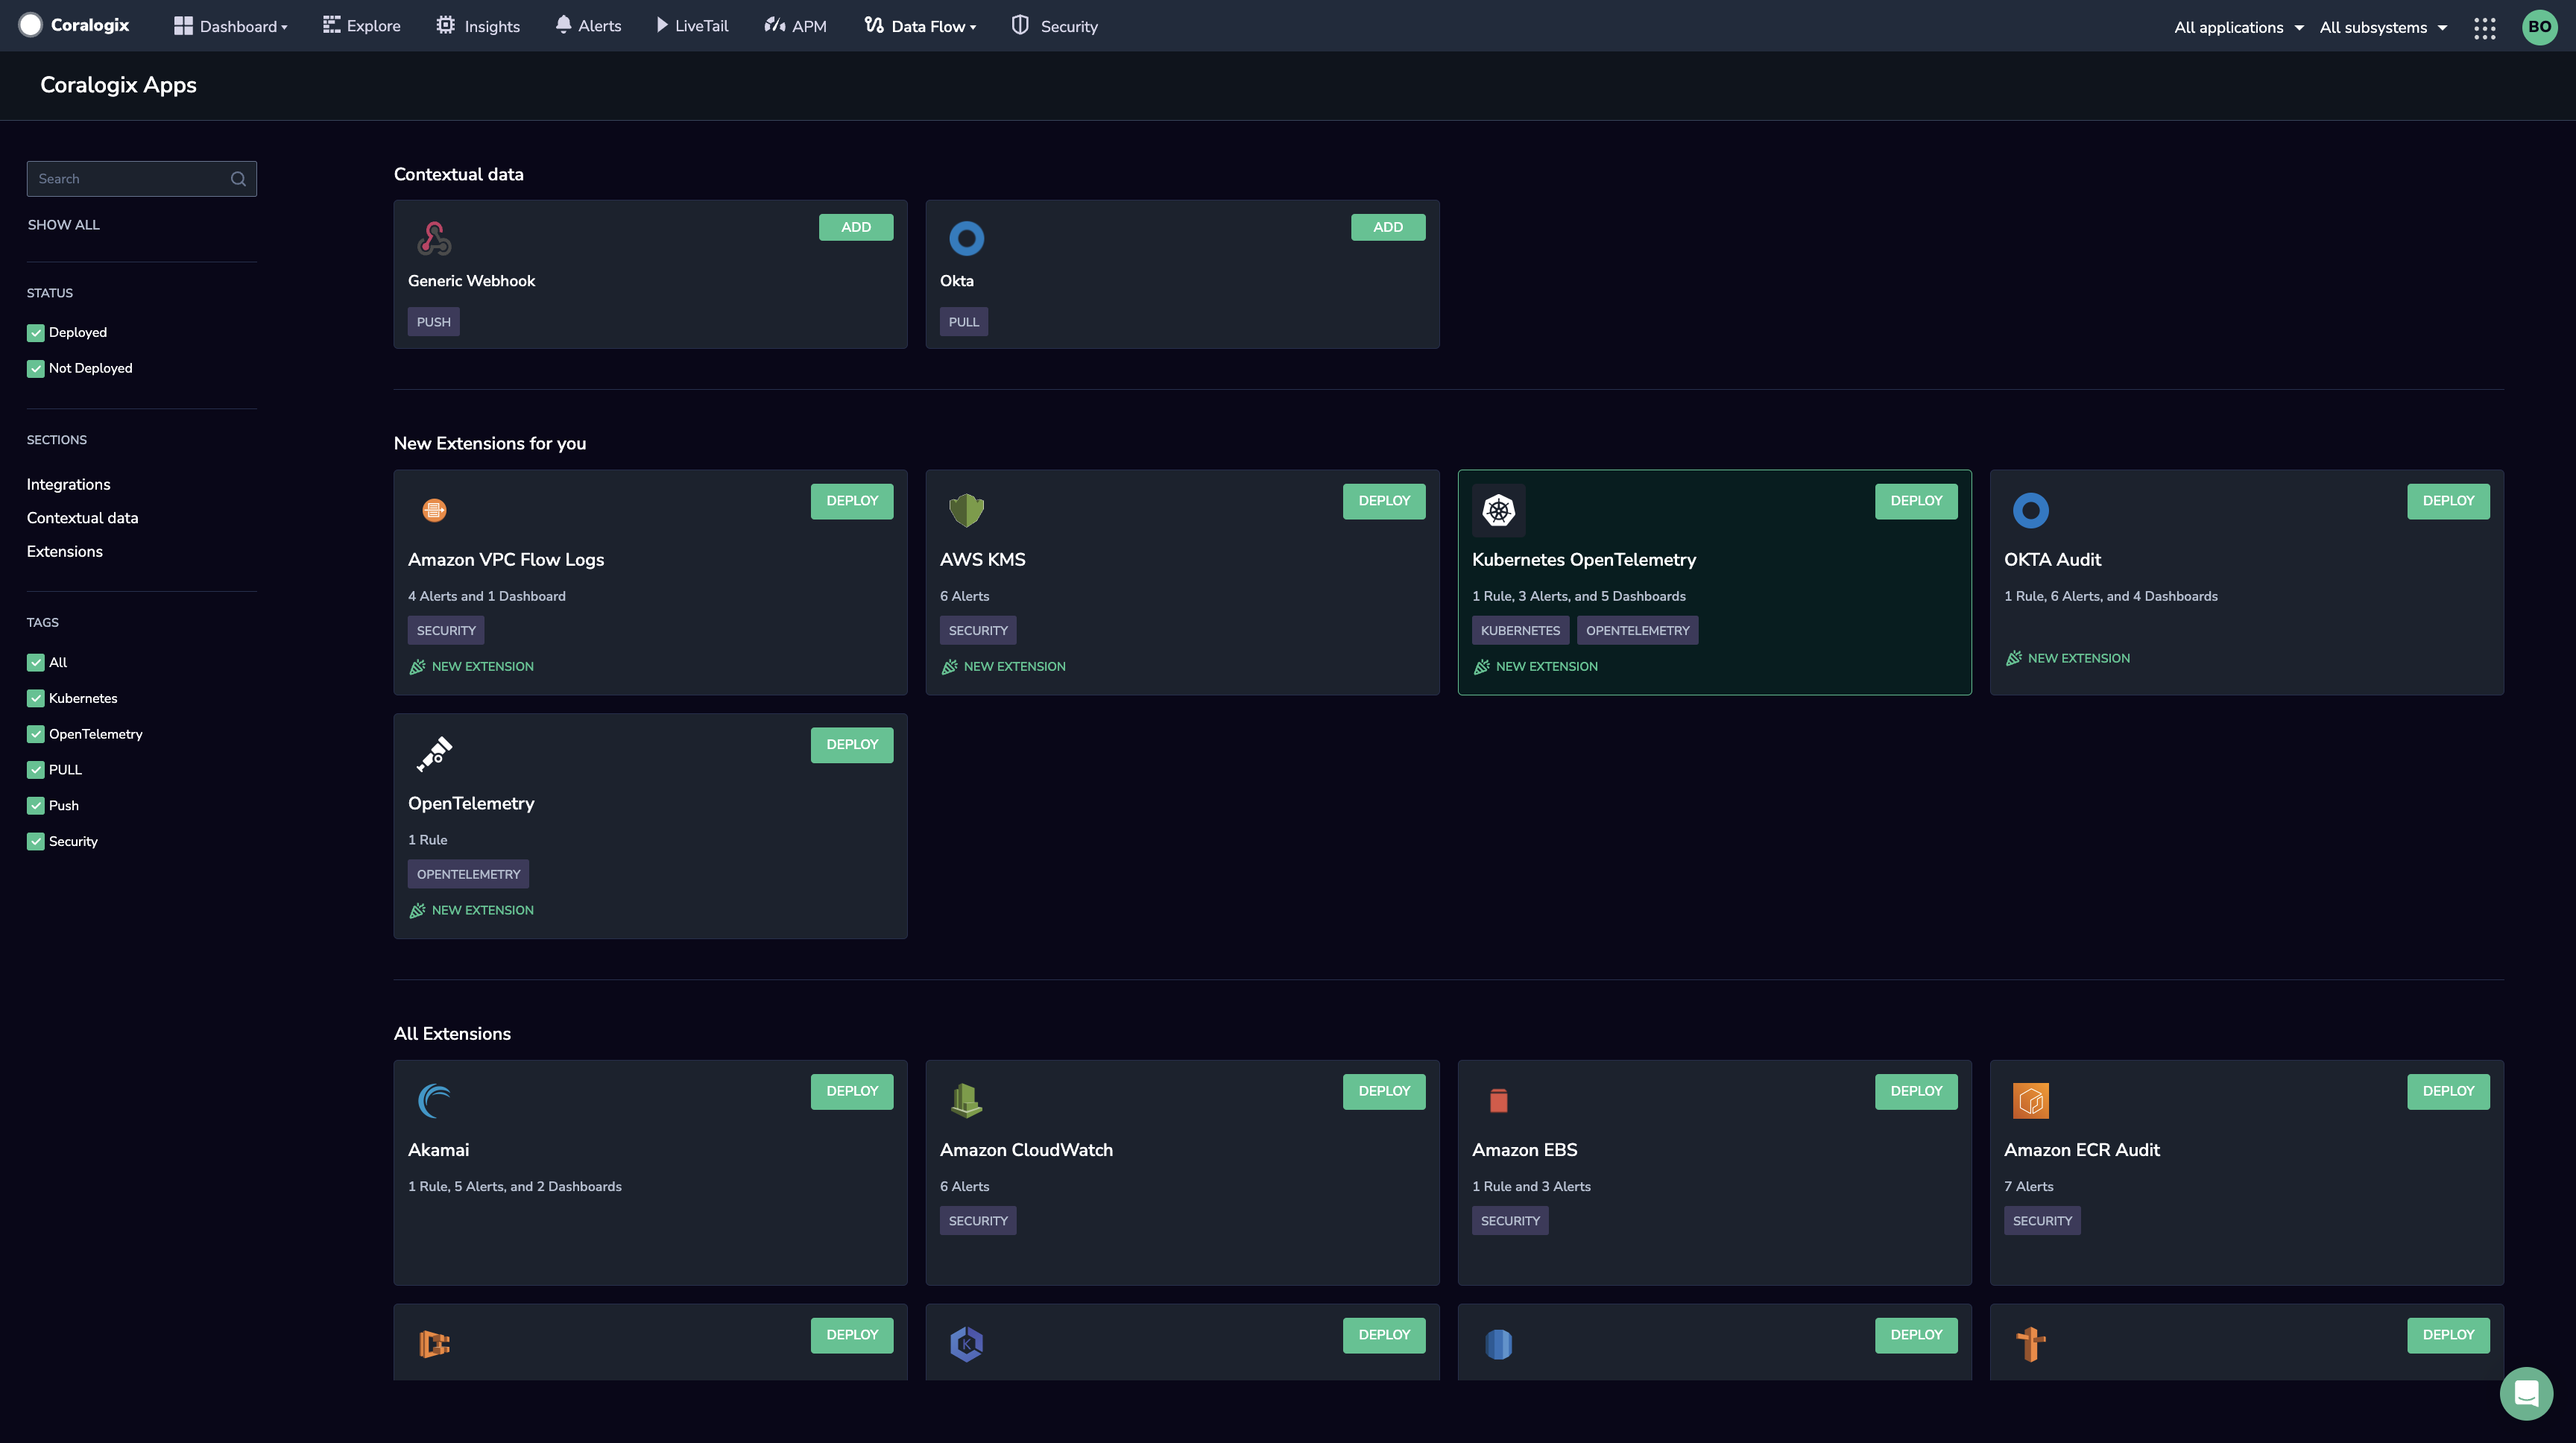The image size is (2576, 1443).
Task: Uncheck the Not Deployed status checkbox
Action: click(x=36, y=368)
